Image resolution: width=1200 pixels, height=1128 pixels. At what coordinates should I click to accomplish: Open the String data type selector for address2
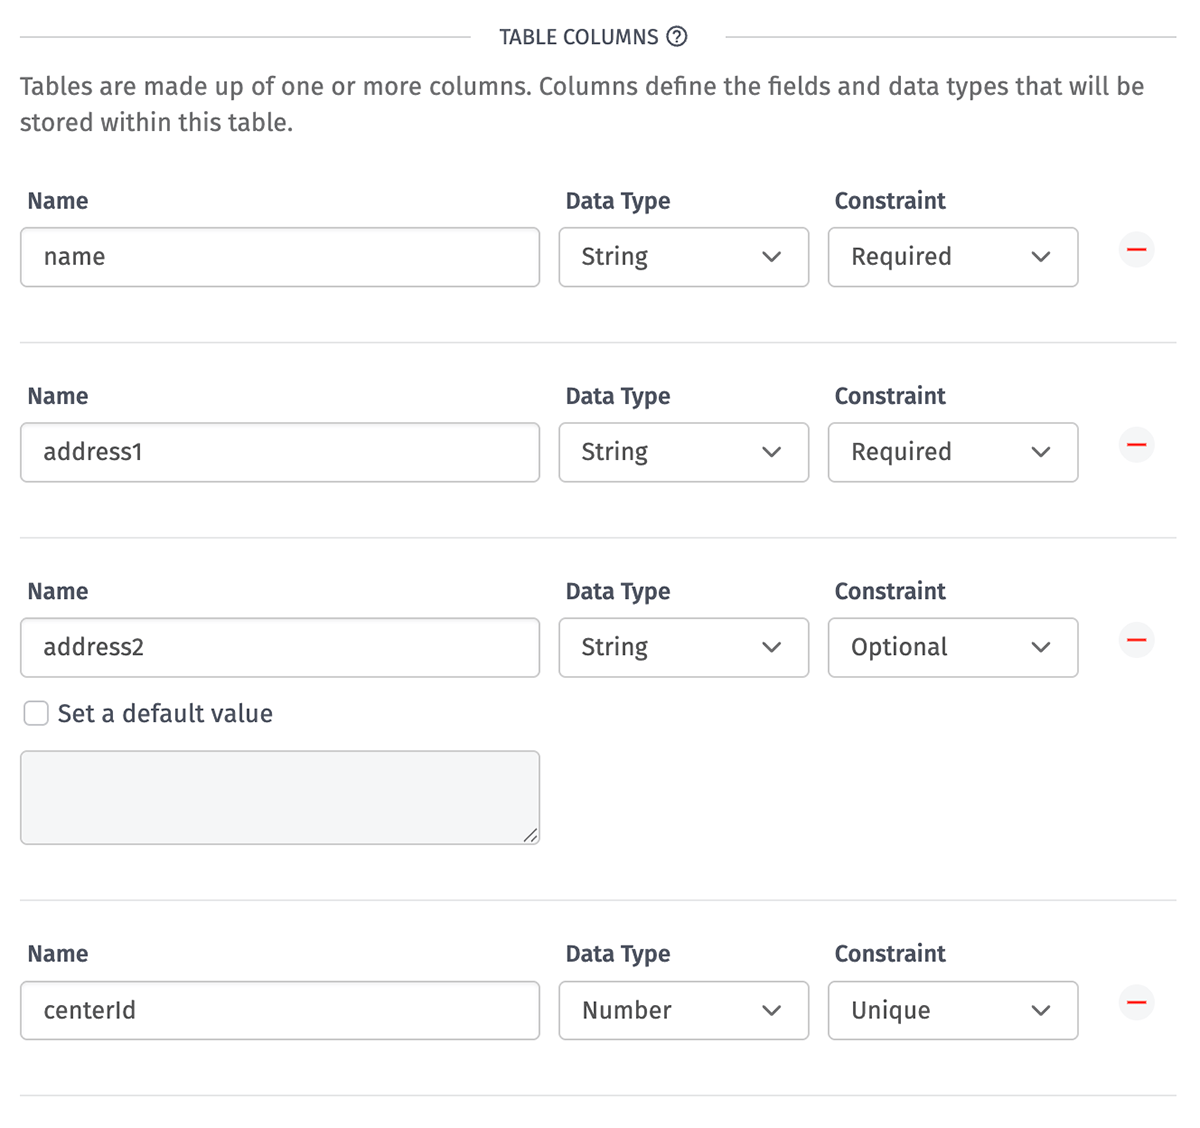click(x=683, y=647)
